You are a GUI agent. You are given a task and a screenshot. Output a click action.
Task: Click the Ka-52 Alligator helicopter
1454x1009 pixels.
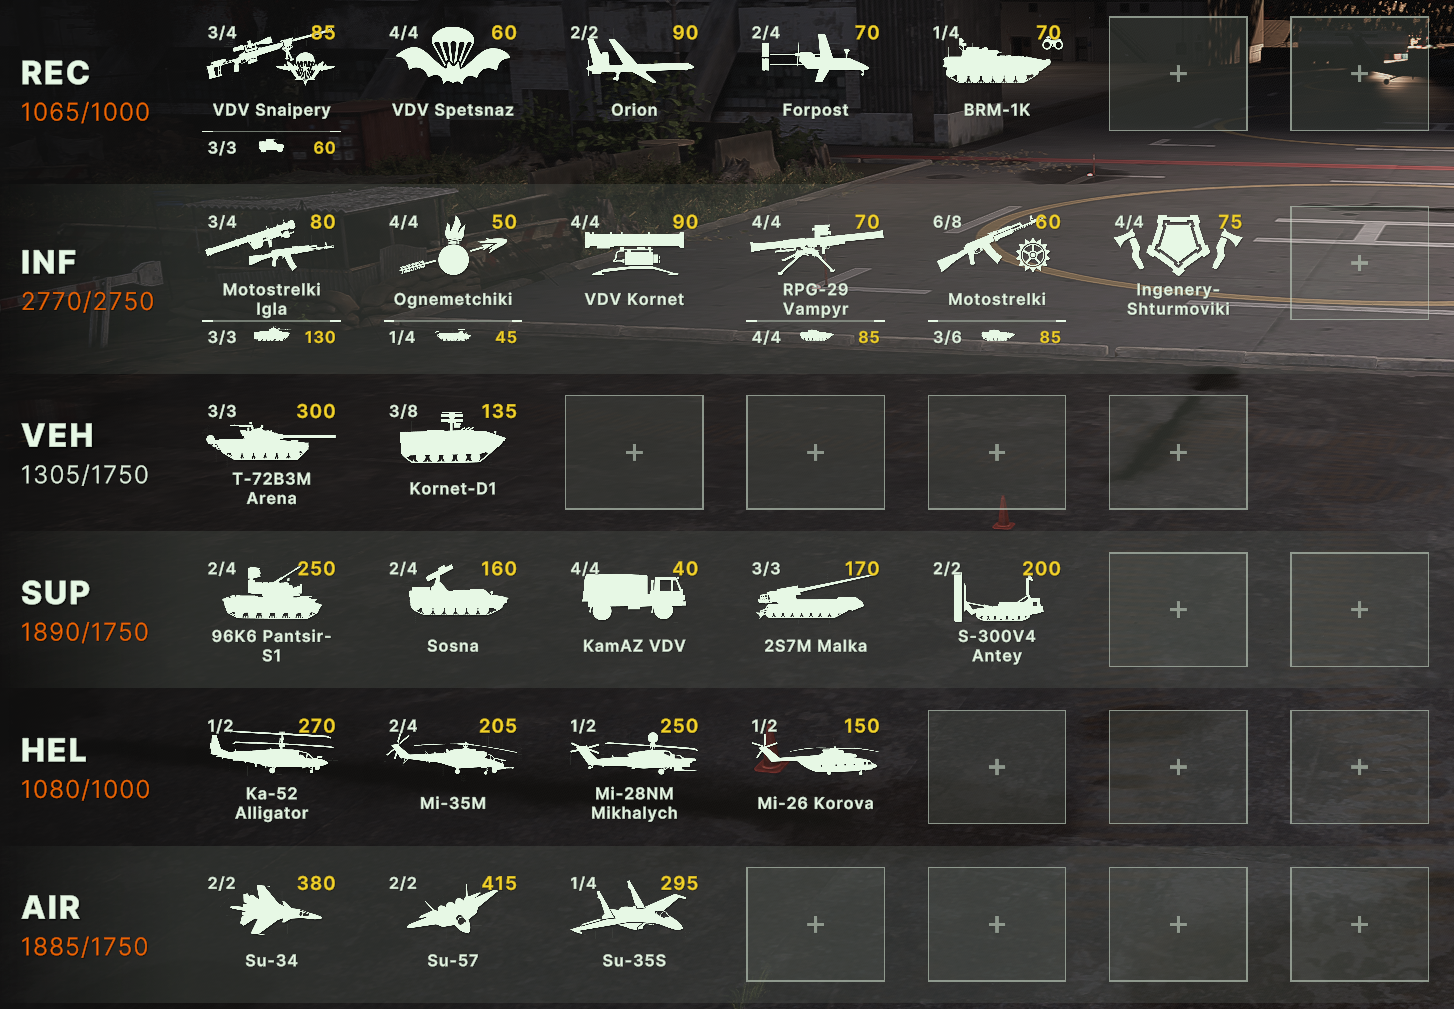[x=271, y=767]
